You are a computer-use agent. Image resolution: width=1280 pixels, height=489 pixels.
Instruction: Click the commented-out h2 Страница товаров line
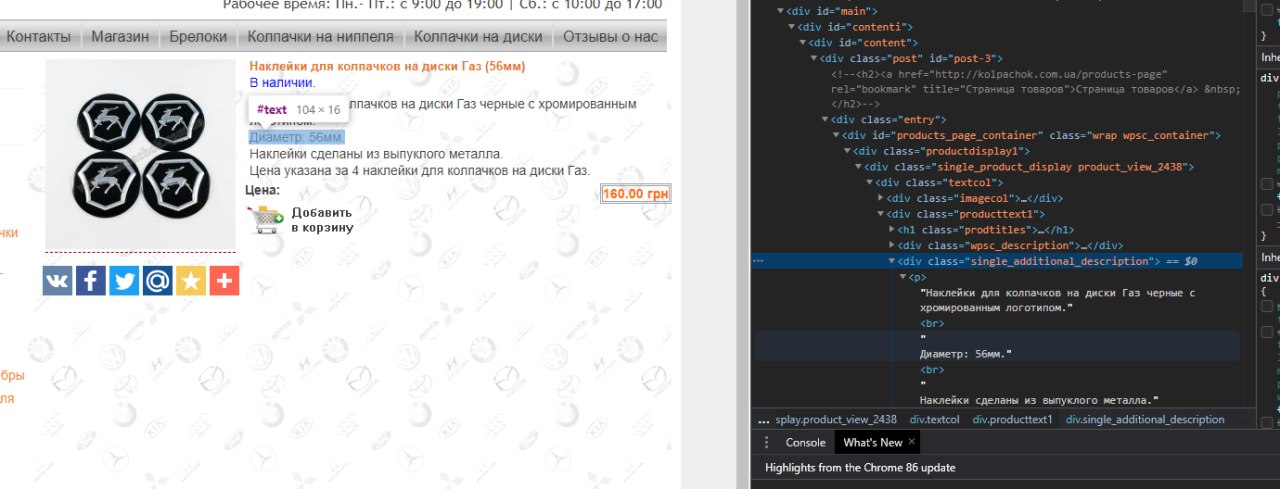(1035, 88)
